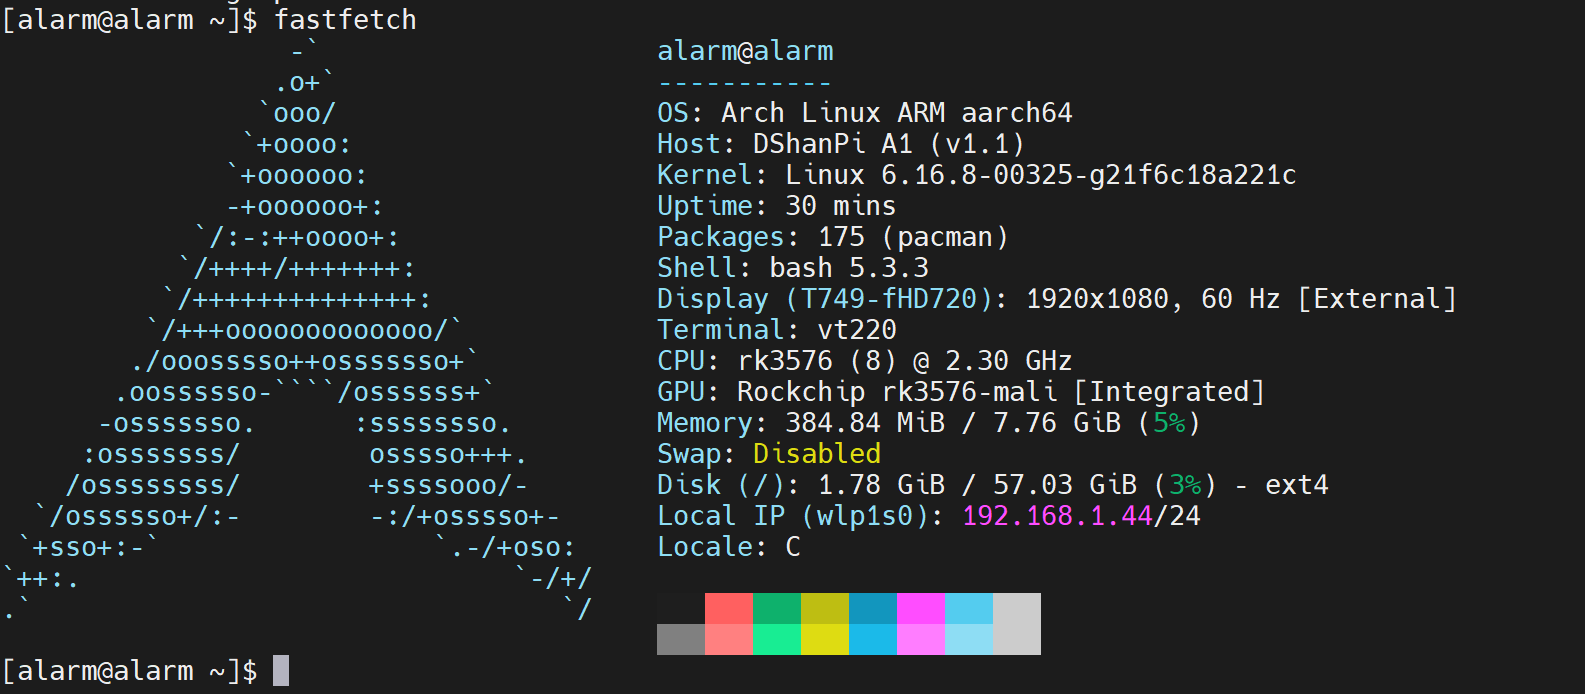Screen dimensions: 1585x694
Task: Select the Display resolution 1920x1080 text
Action: 1097,299
